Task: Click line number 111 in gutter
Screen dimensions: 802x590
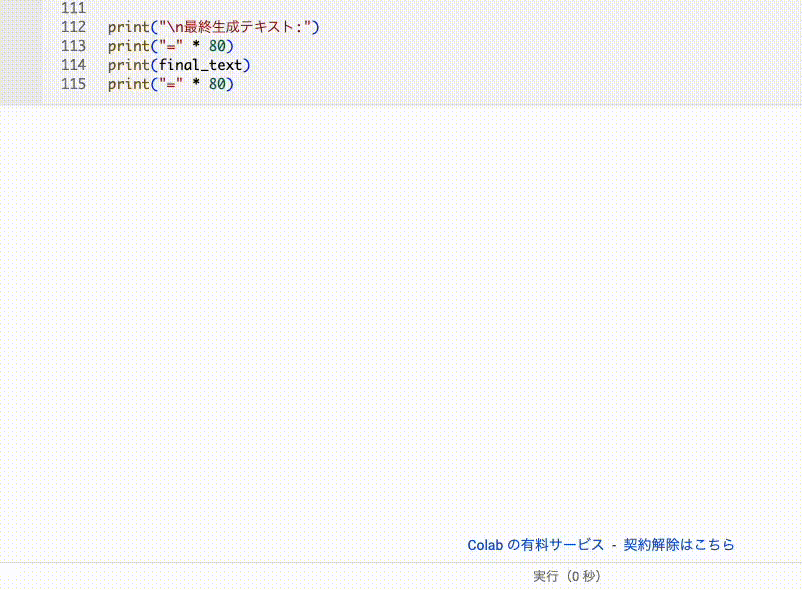Action: [x=74, y=8]
